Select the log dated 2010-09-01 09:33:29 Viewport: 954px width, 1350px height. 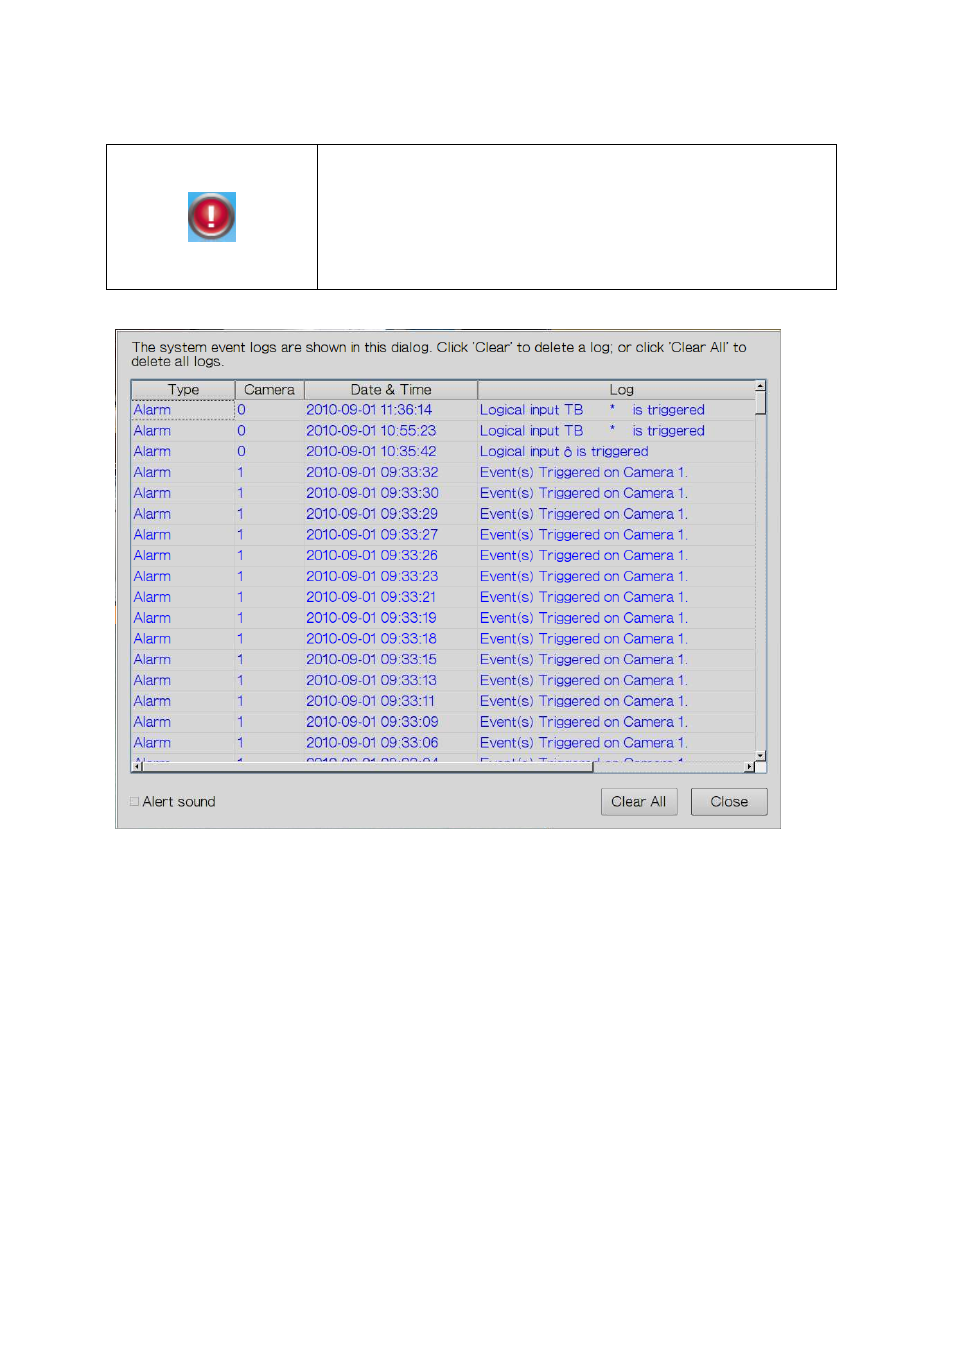tap(443, 514)
